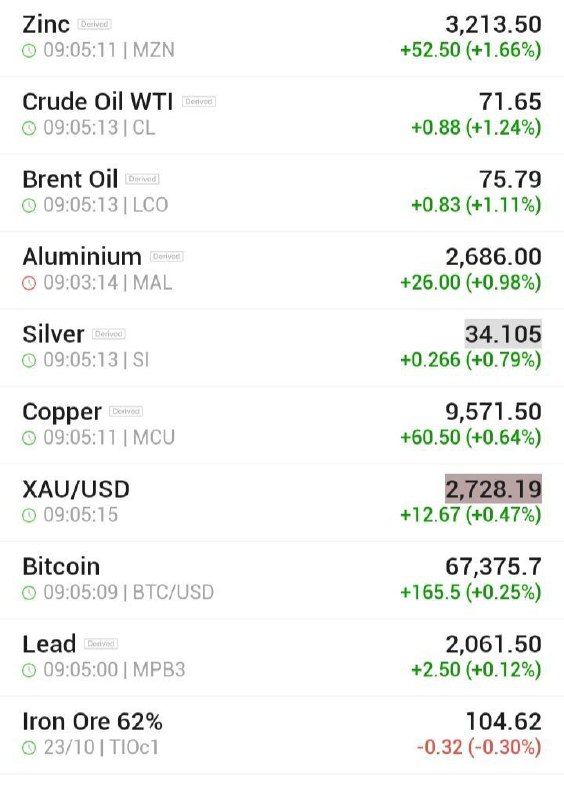564x800 pixels.
Task: Click Iron Ore change -0.32 (-0.30%)
Action: pyautogui.click(x=479, y=747)
